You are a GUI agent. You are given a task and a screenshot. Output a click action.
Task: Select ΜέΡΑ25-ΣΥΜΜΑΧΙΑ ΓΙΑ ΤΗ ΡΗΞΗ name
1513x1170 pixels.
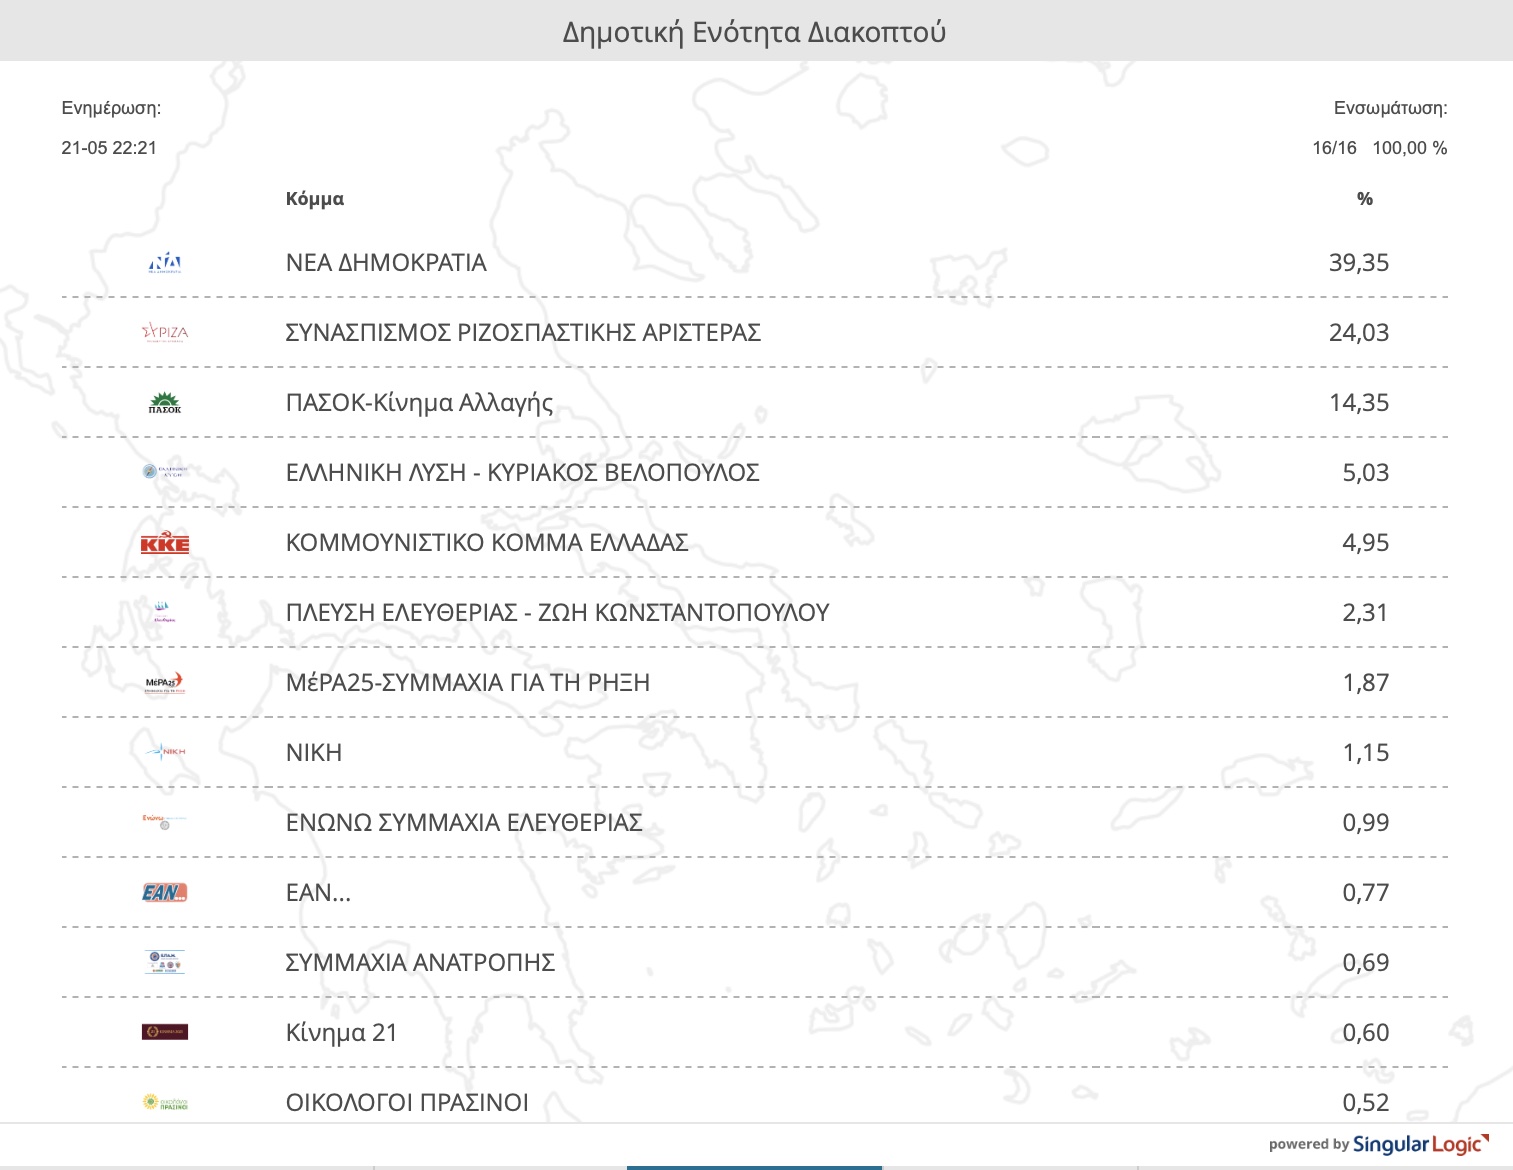(468, 683)
